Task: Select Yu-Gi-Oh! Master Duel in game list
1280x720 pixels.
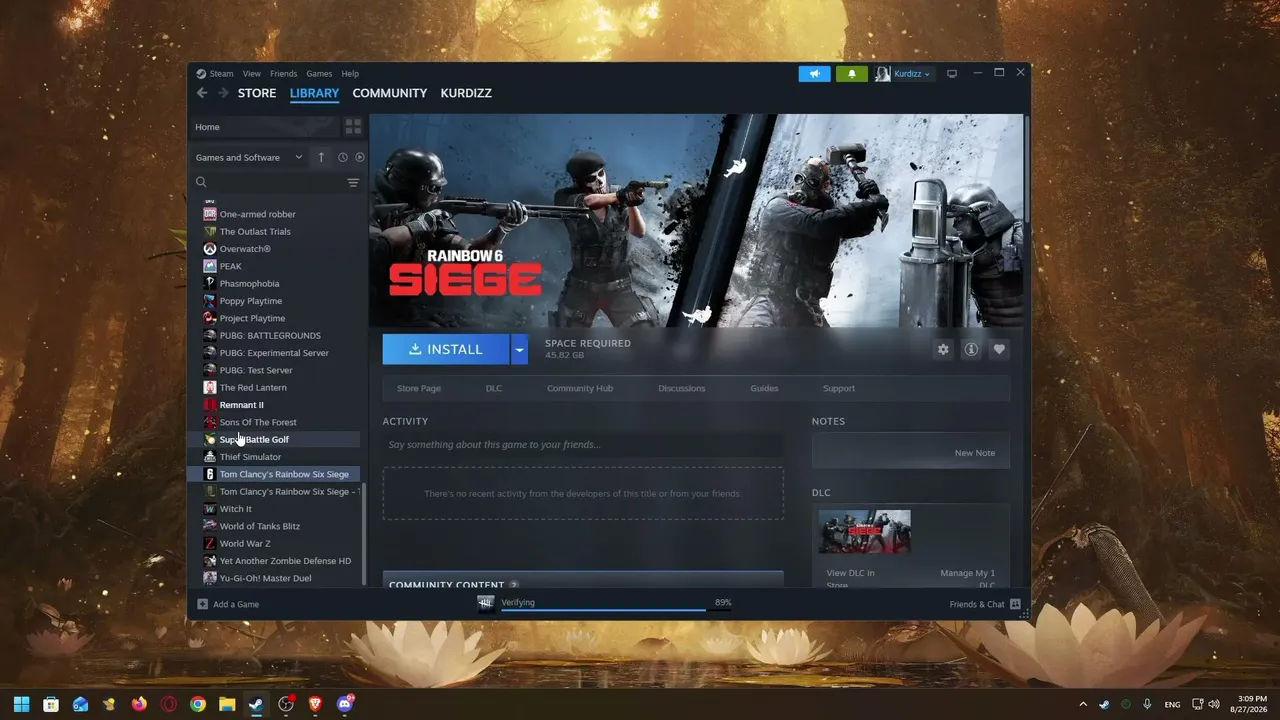Action: click(265, 578)
